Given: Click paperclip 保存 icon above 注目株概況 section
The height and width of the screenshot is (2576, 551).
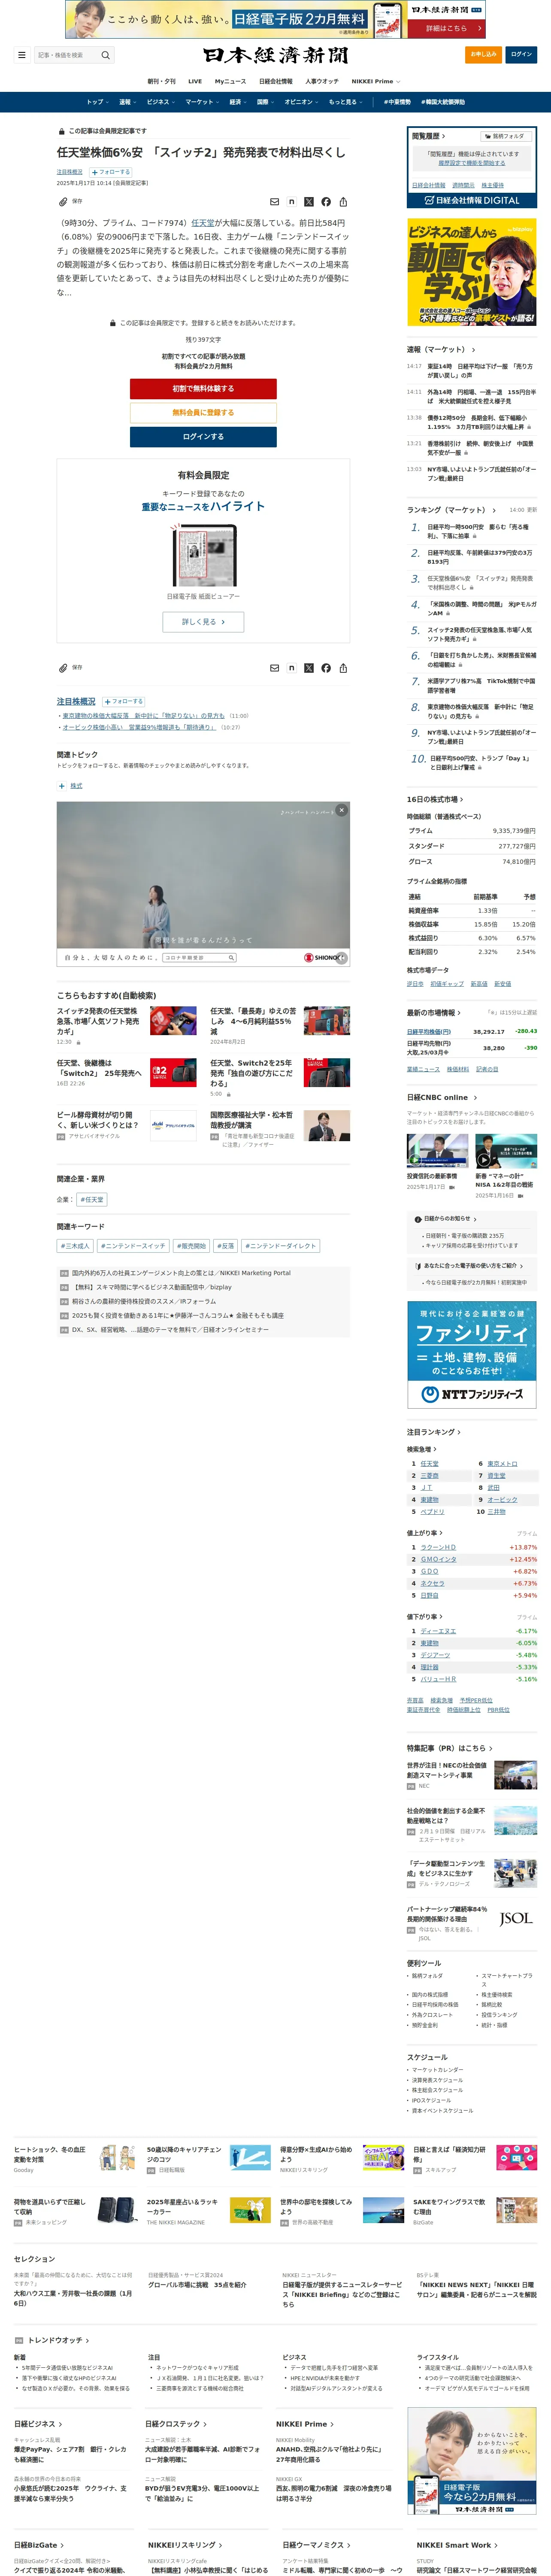Looking at the screenshot, I should point(63,667).
